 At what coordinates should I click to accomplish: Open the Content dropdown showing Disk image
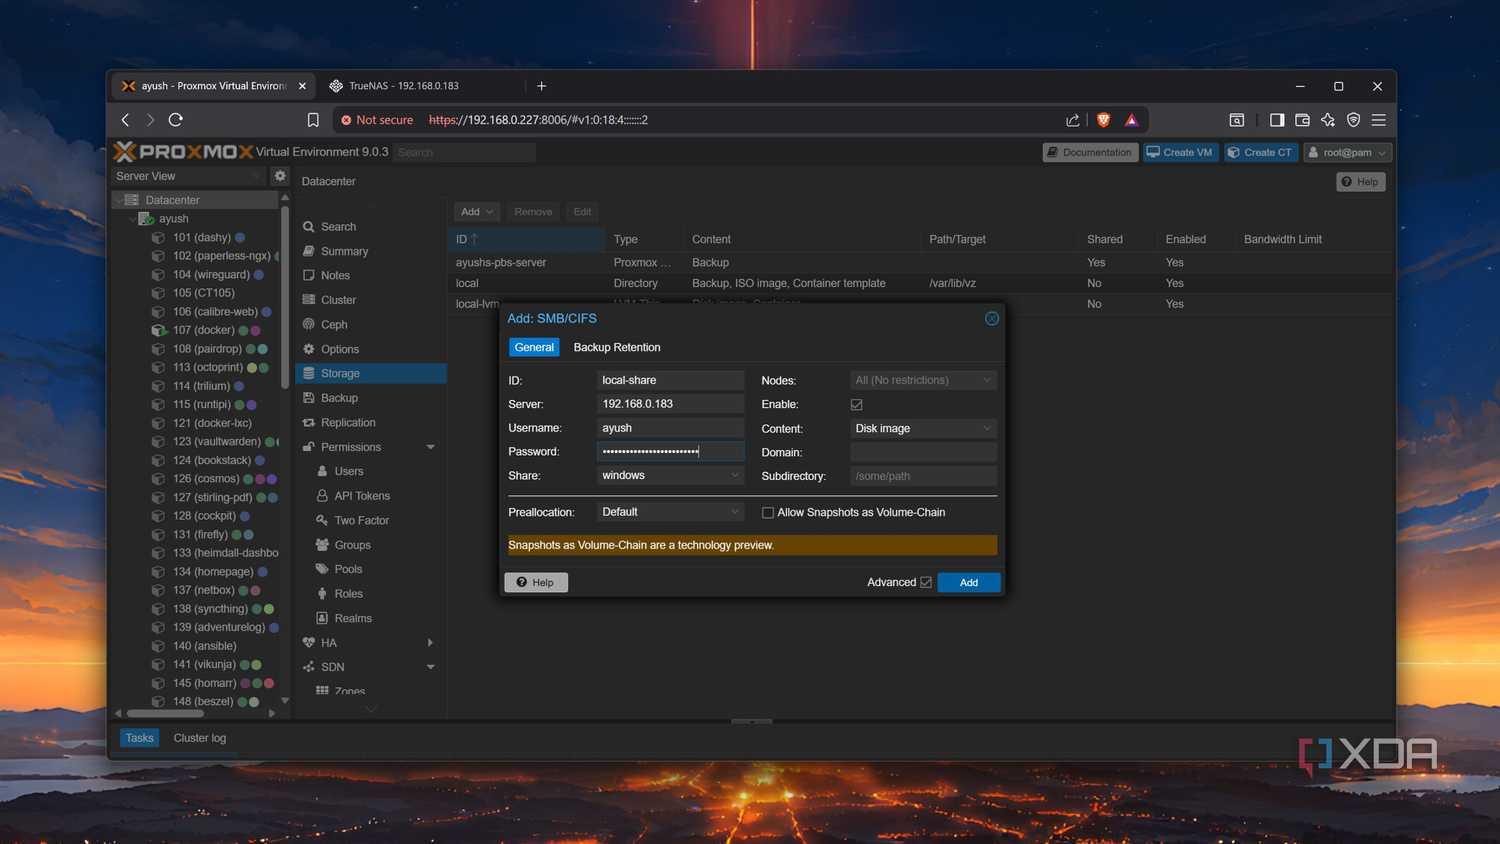pos(923,428)
